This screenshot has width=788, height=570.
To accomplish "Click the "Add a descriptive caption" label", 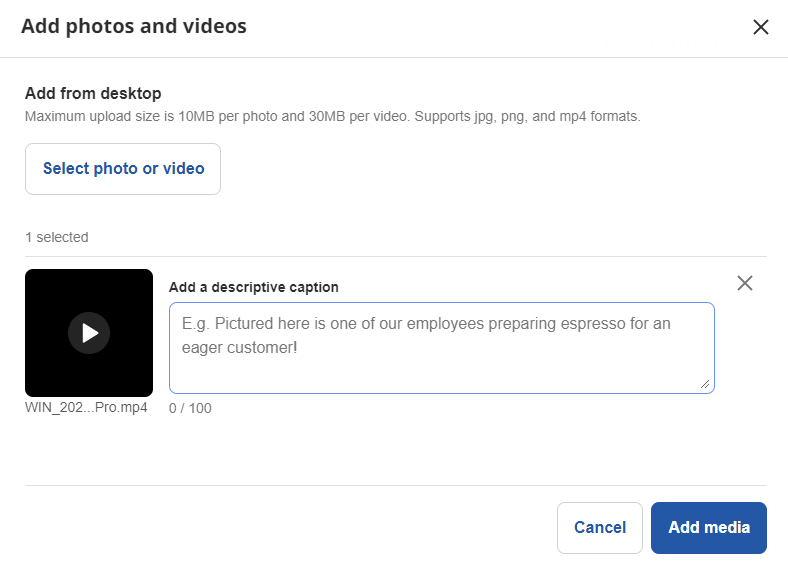I will (254, 287).
